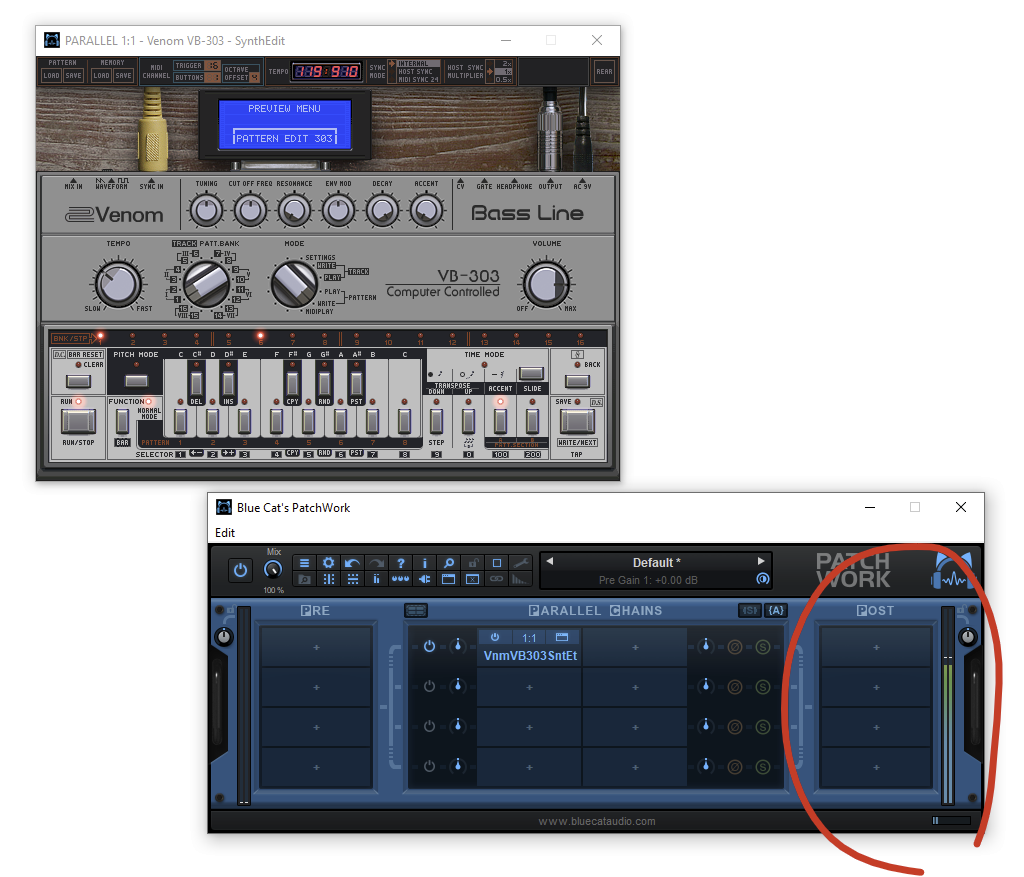The height and width of the screenshot is (877, 1024).
Task: Open the help question mark icon
Action: pos(400,563)
